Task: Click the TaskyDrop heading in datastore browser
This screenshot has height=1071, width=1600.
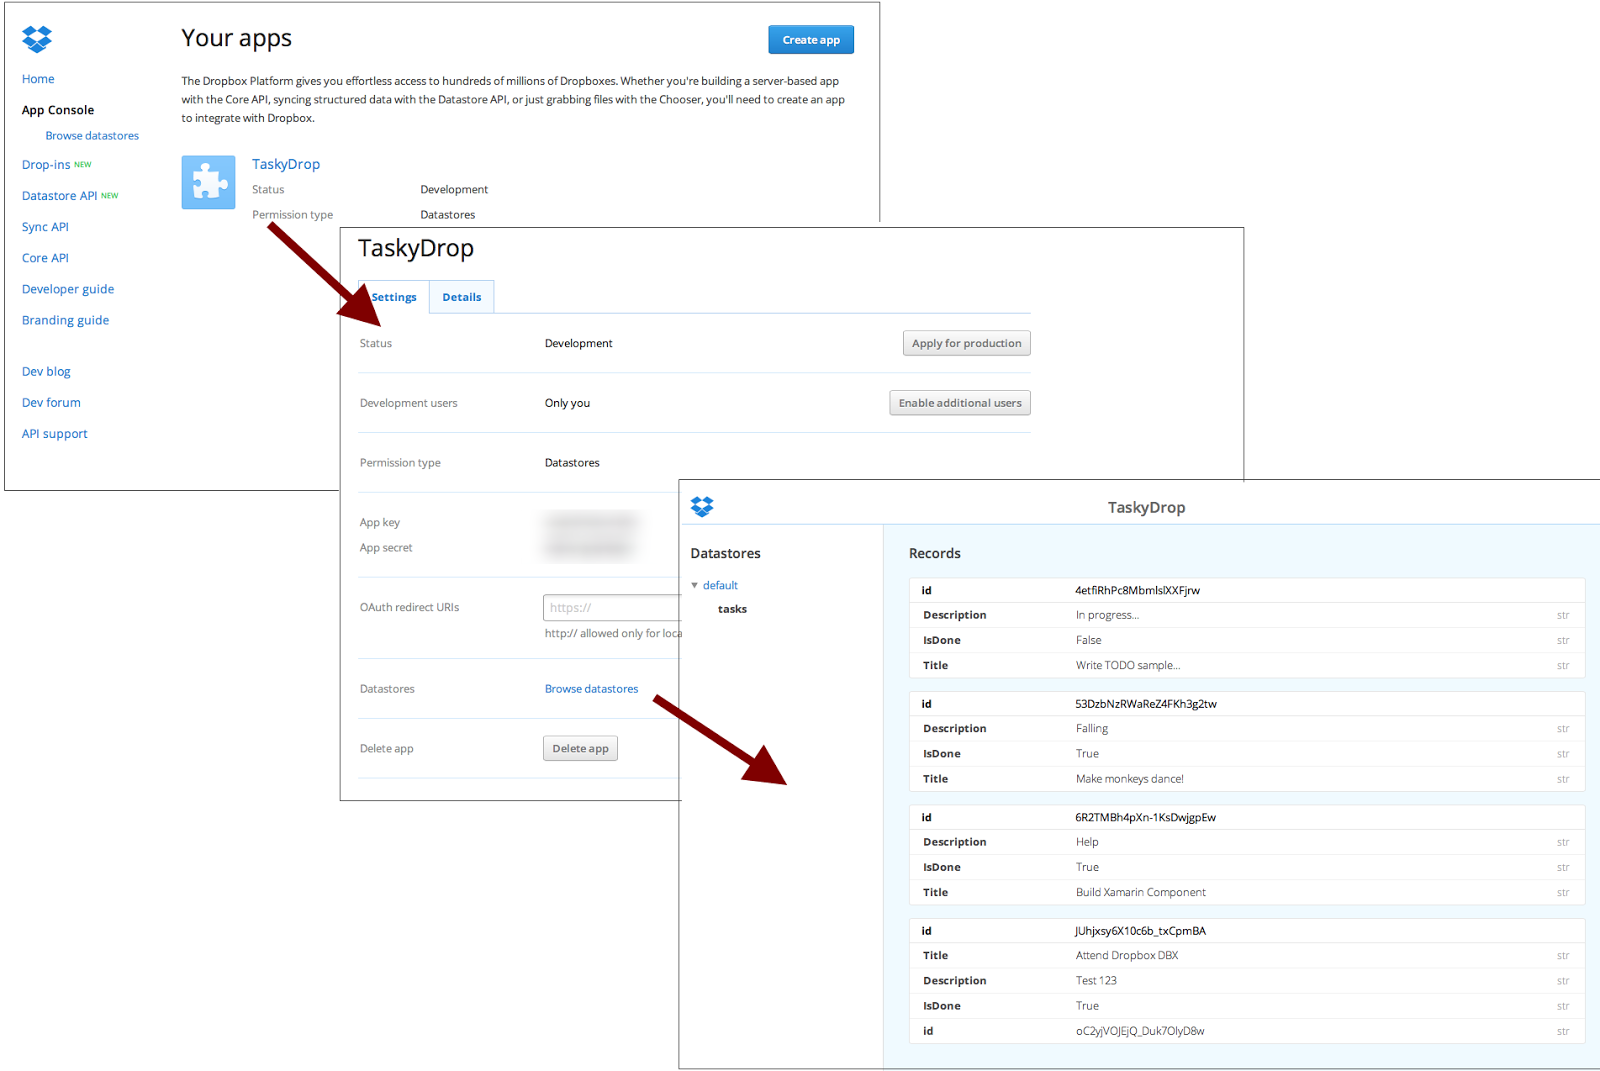Action: [1146, 507]
